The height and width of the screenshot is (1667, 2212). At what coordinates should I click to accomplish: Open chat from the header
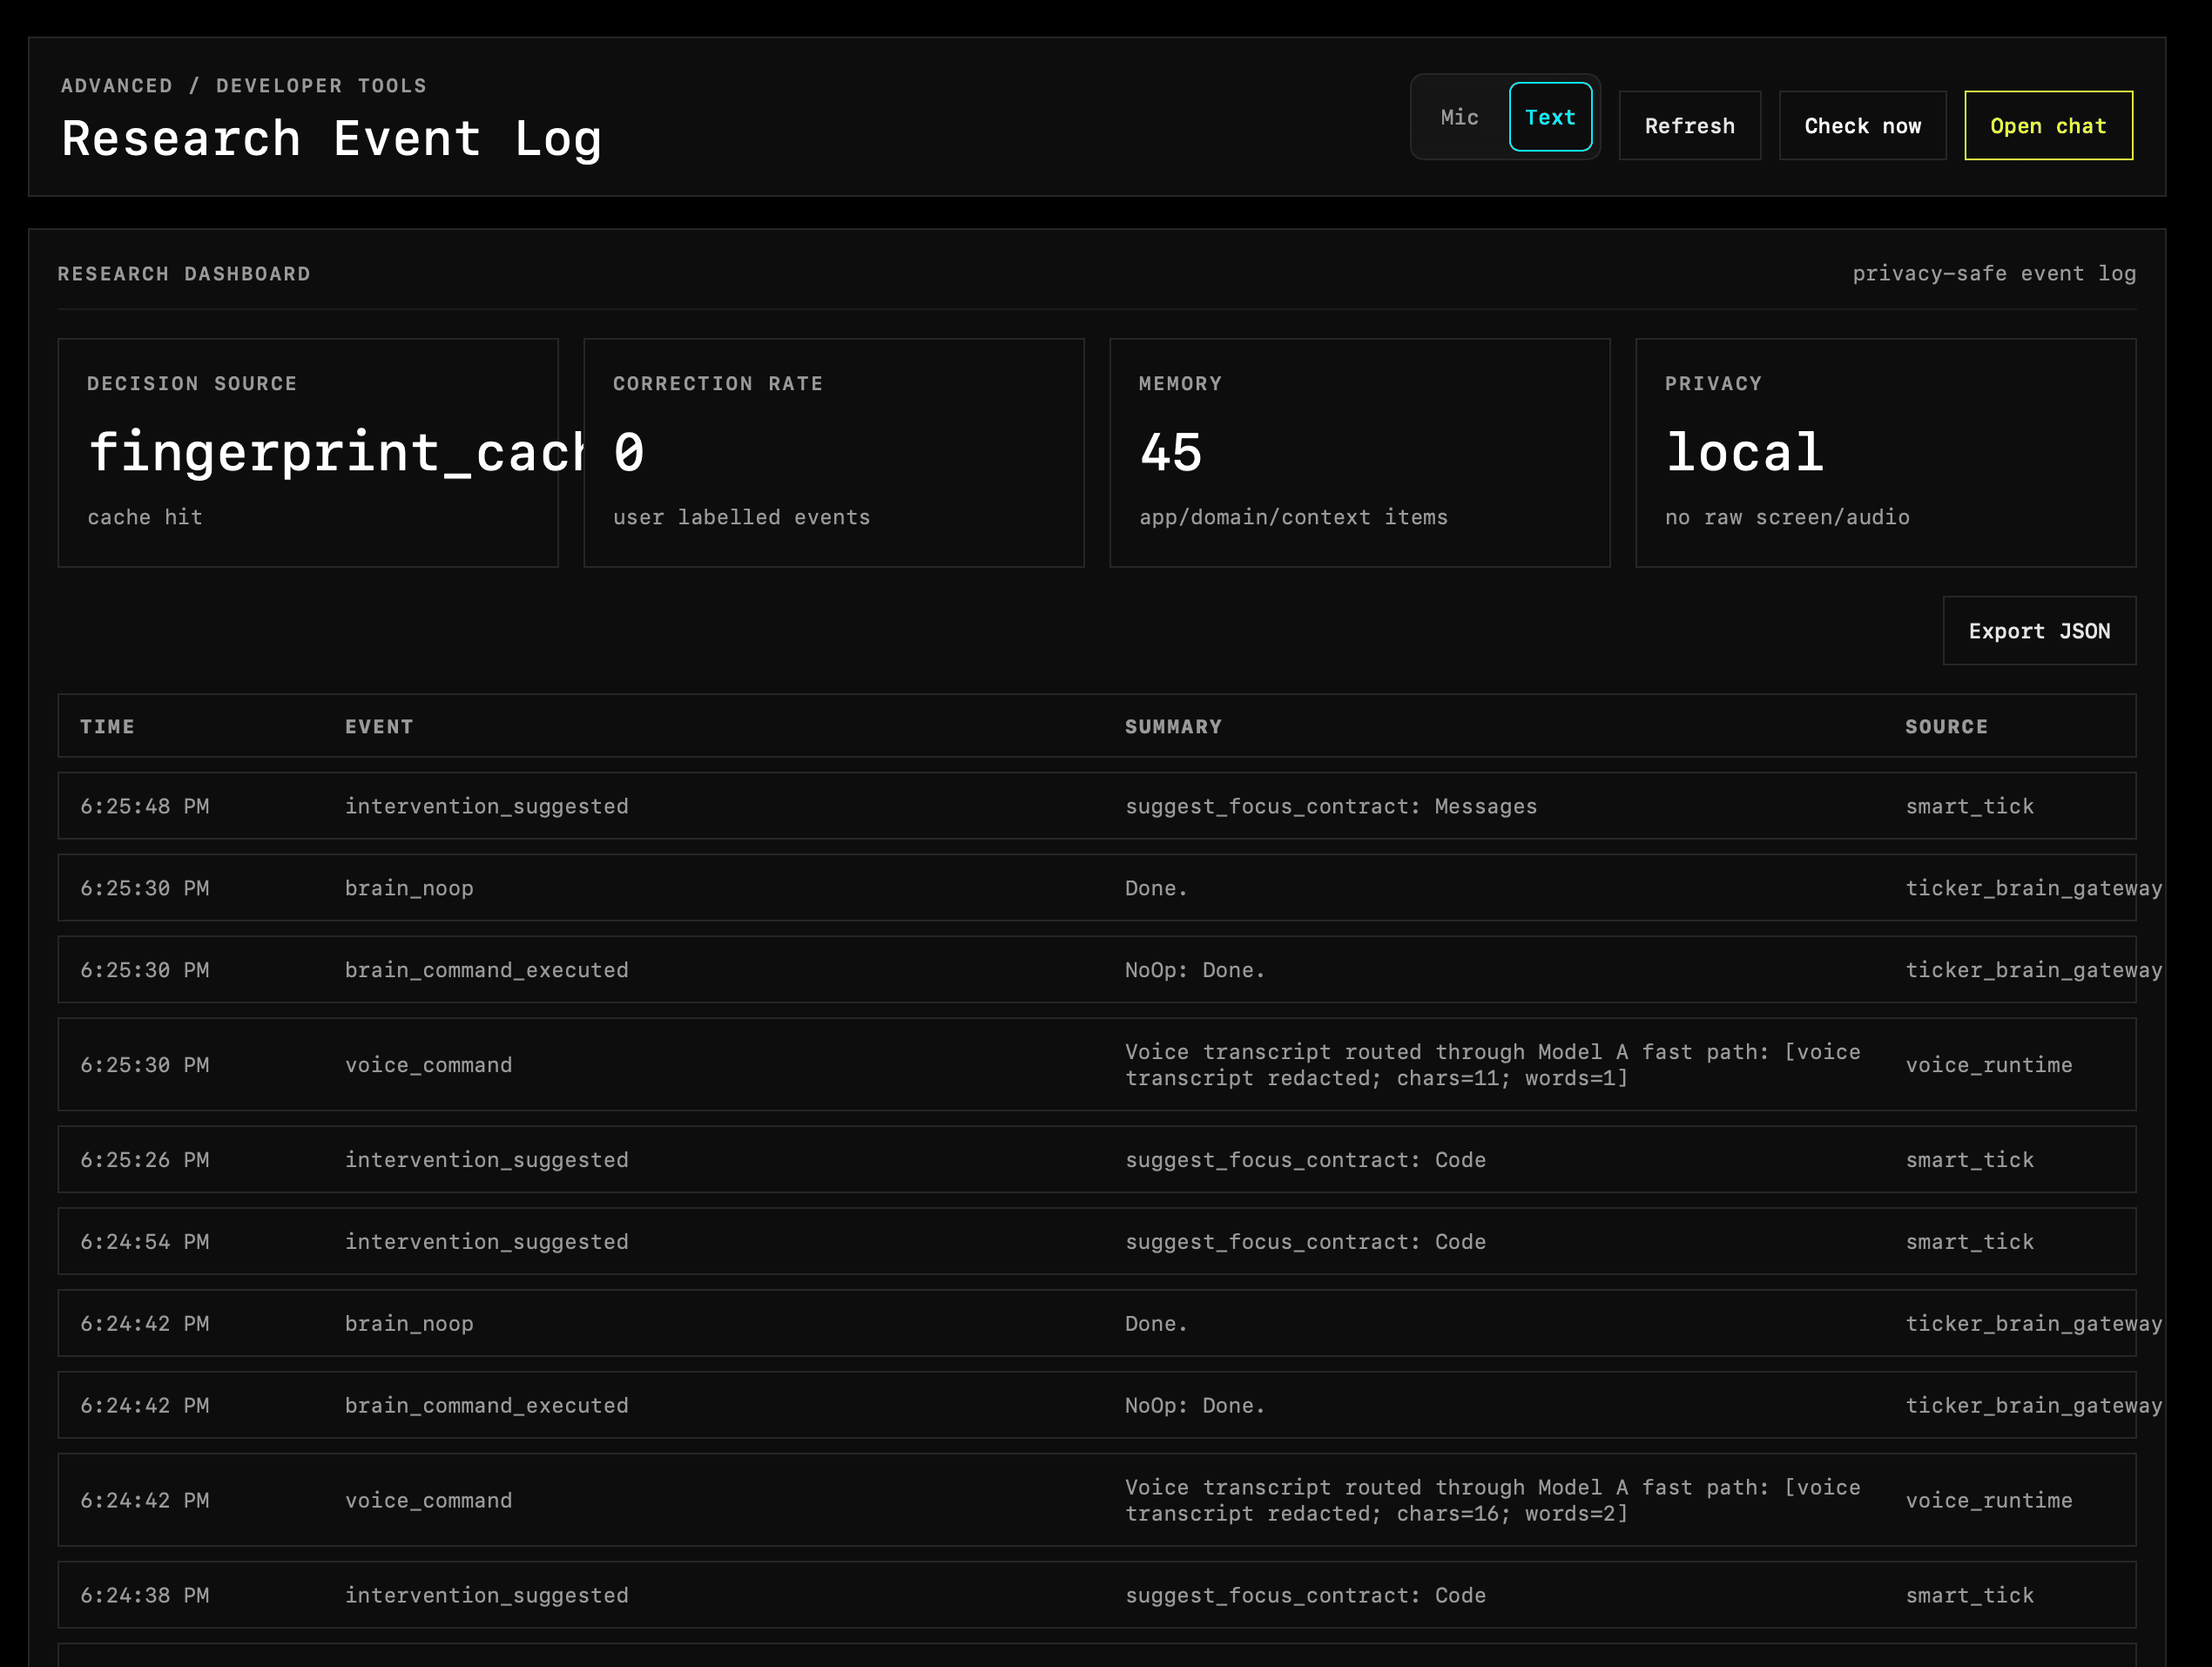[x=2048, y=126]
